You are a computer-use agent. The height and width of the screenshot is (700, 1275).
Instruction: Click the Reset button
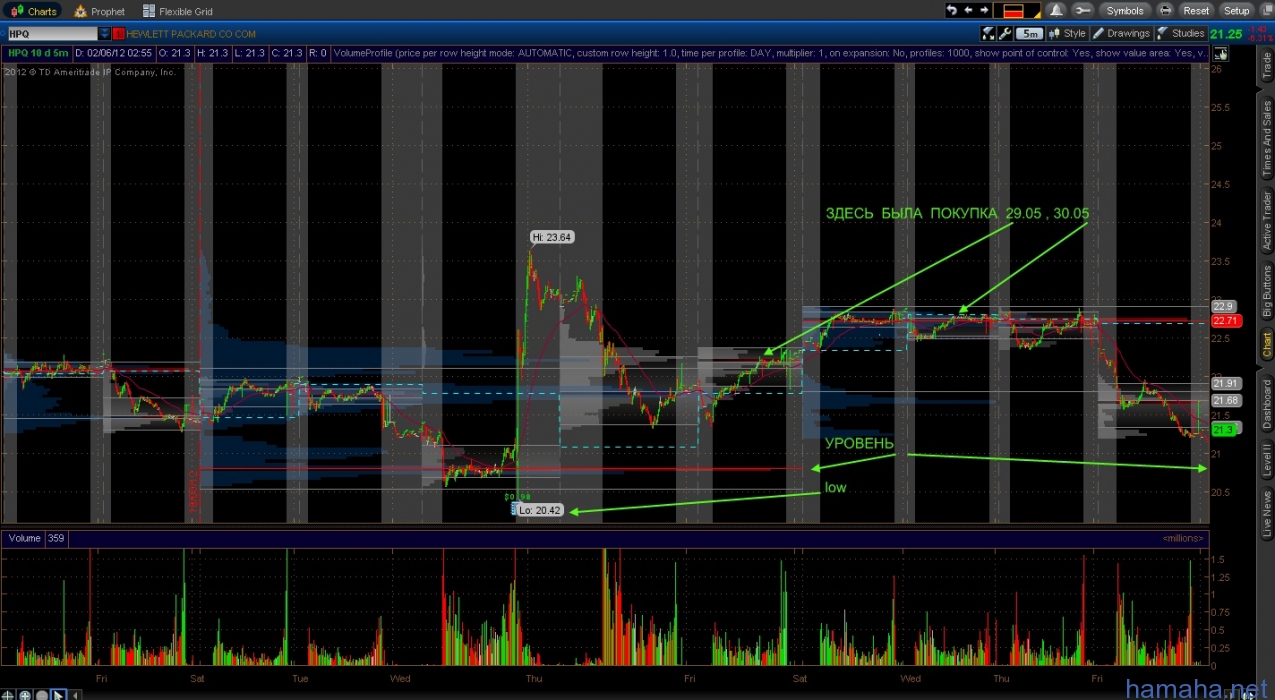pos(1196,10)
